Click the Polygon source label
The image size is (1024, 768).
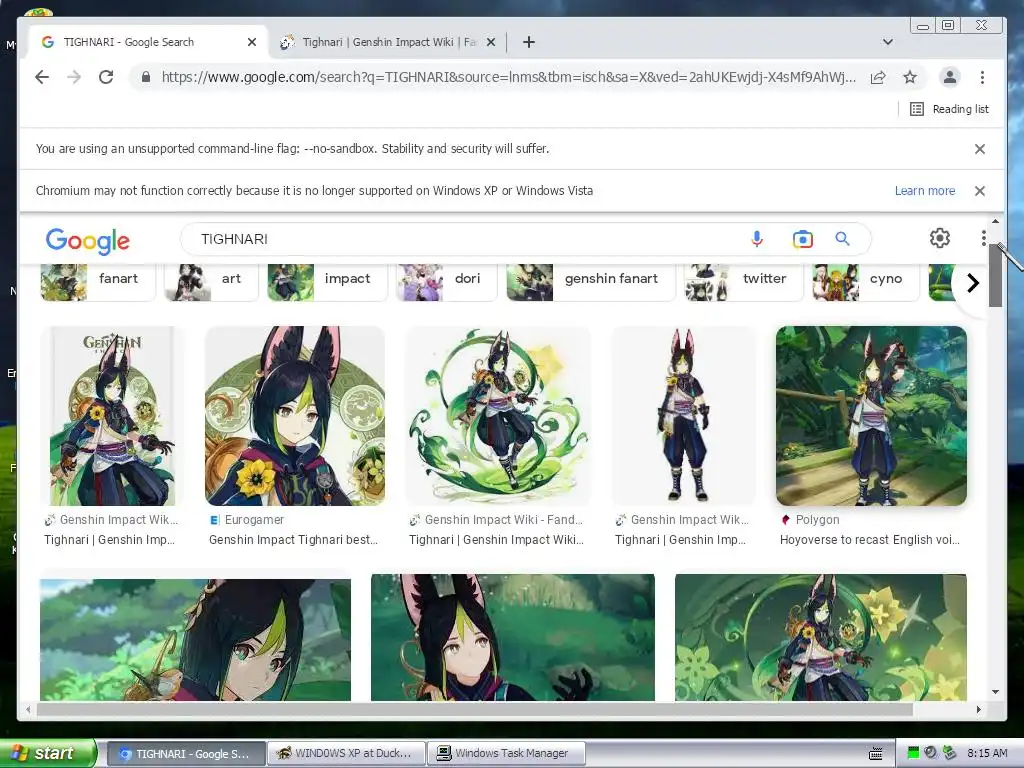pos(818,520)
